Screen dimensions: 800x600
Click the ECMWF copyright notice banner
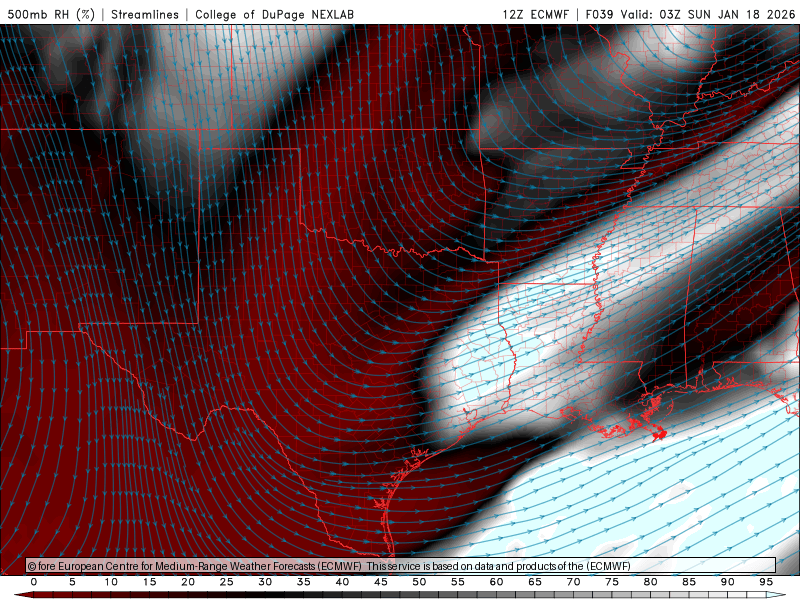[x=401, y=566]
